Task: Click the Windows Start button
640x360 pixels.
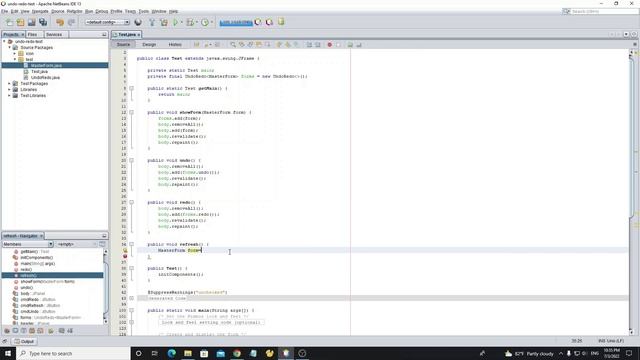Action: pos(8,353)
